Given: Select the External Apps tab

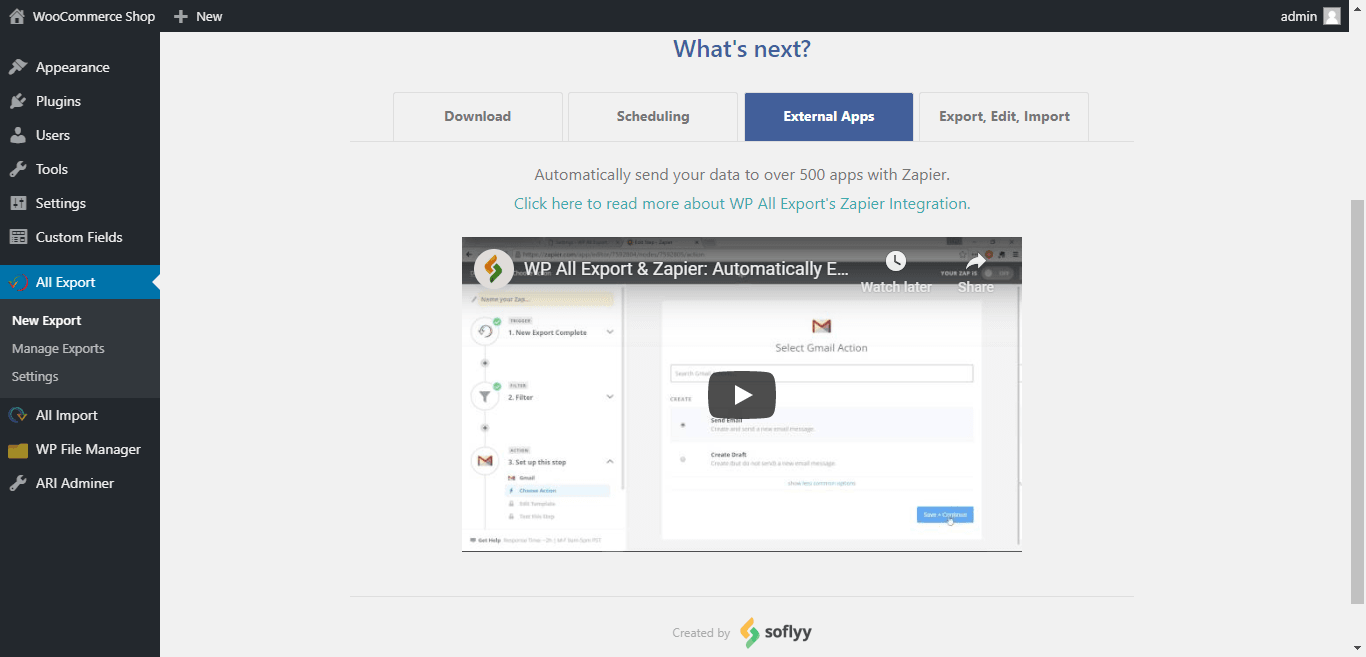Looking at the screenshot, I should (829, 117).
